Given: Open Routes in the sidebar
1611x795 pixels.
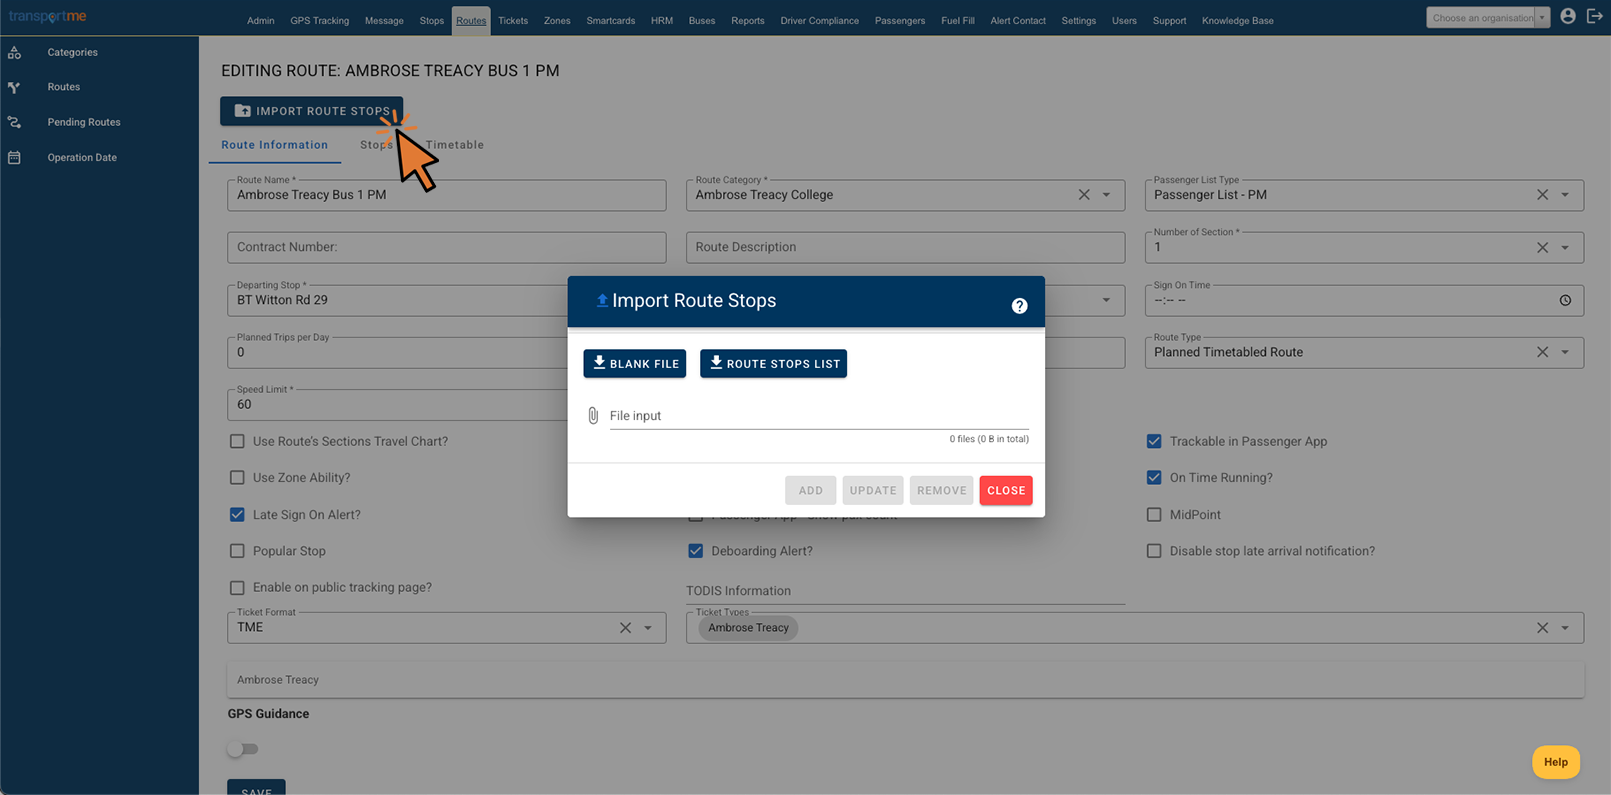Looking at the screenshot, I should (63, 87).
